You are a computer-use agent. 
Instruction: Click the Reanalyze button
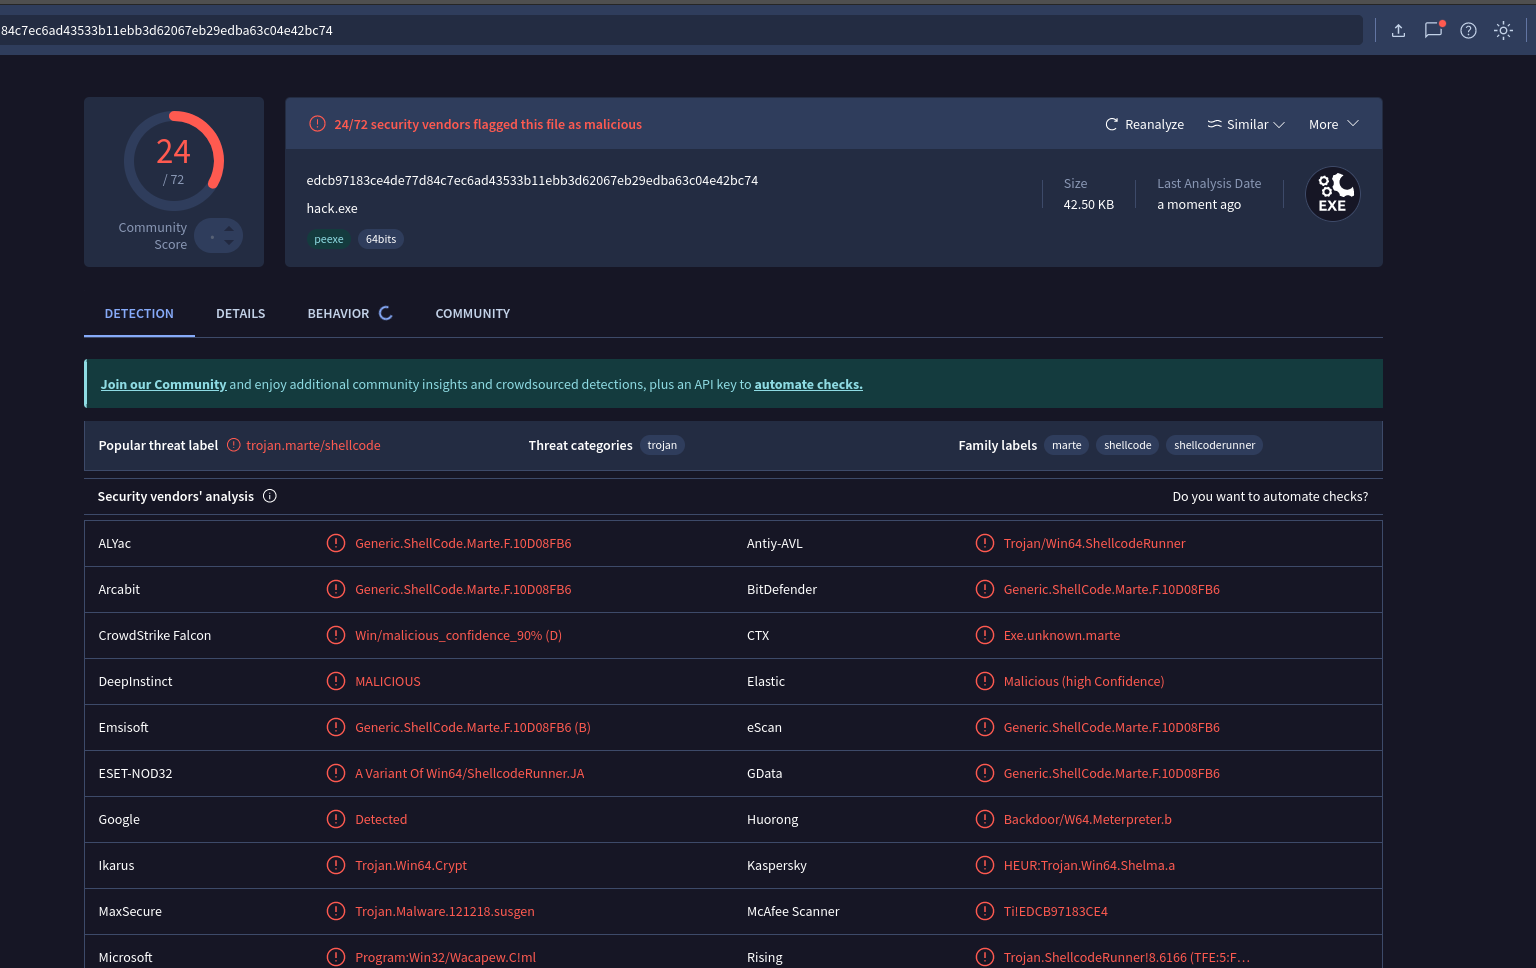(x=1144, y=124)
